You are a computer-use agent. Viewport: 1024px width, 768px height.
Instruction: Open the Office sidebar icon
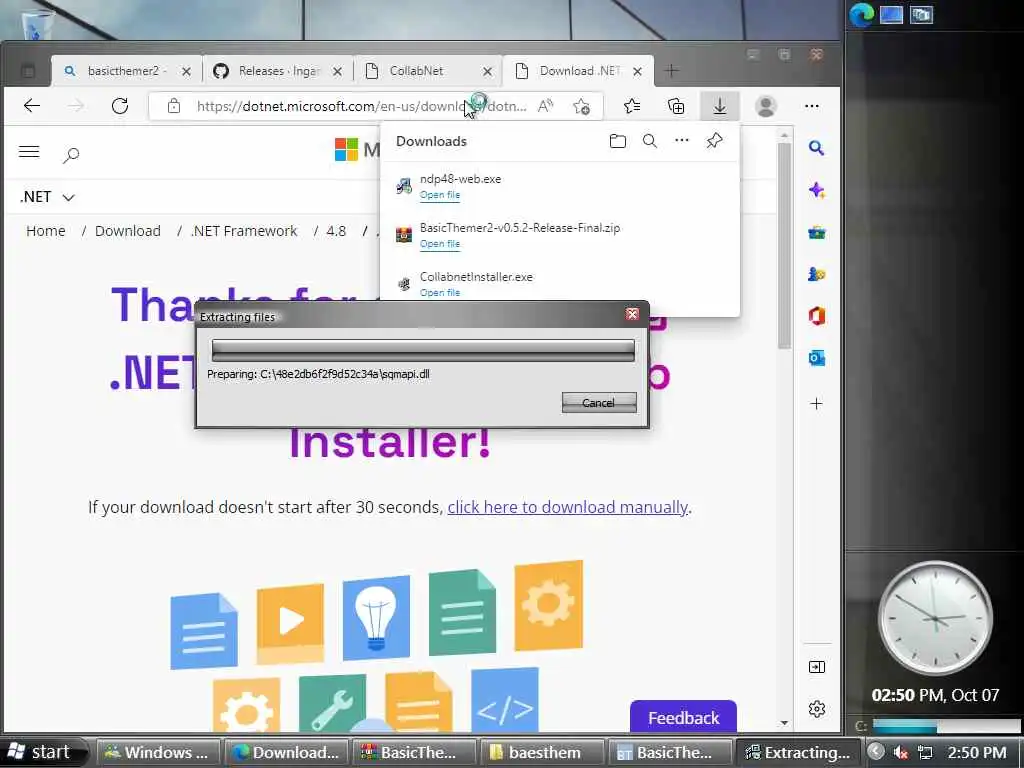click(x=816, y=316)
